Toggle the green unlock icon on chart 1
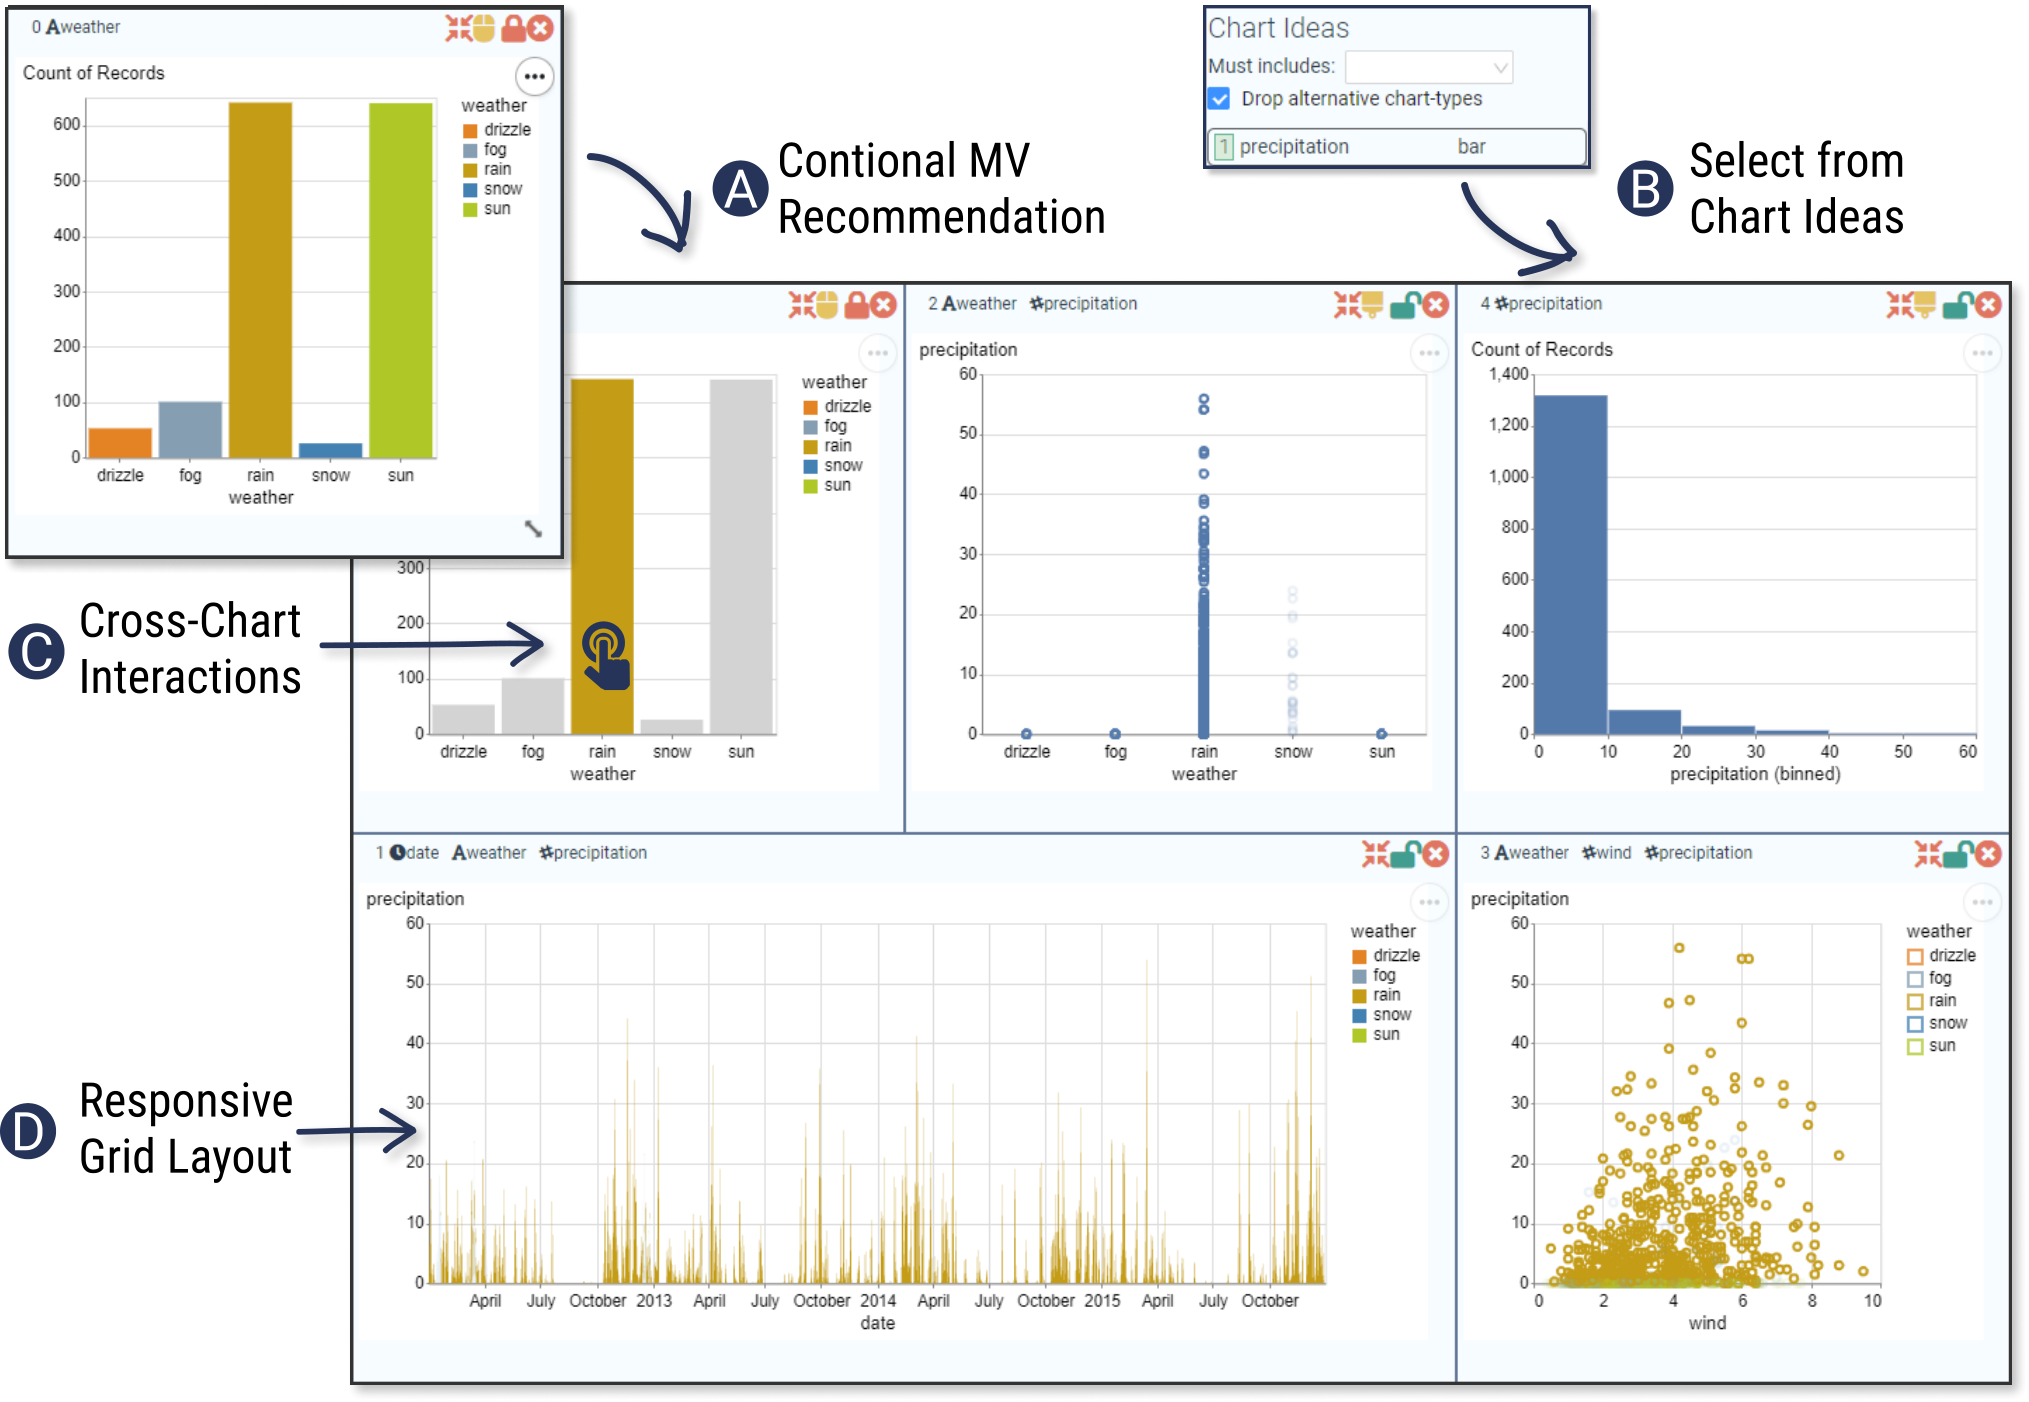2029x1402 pixels. (1405, 854)
